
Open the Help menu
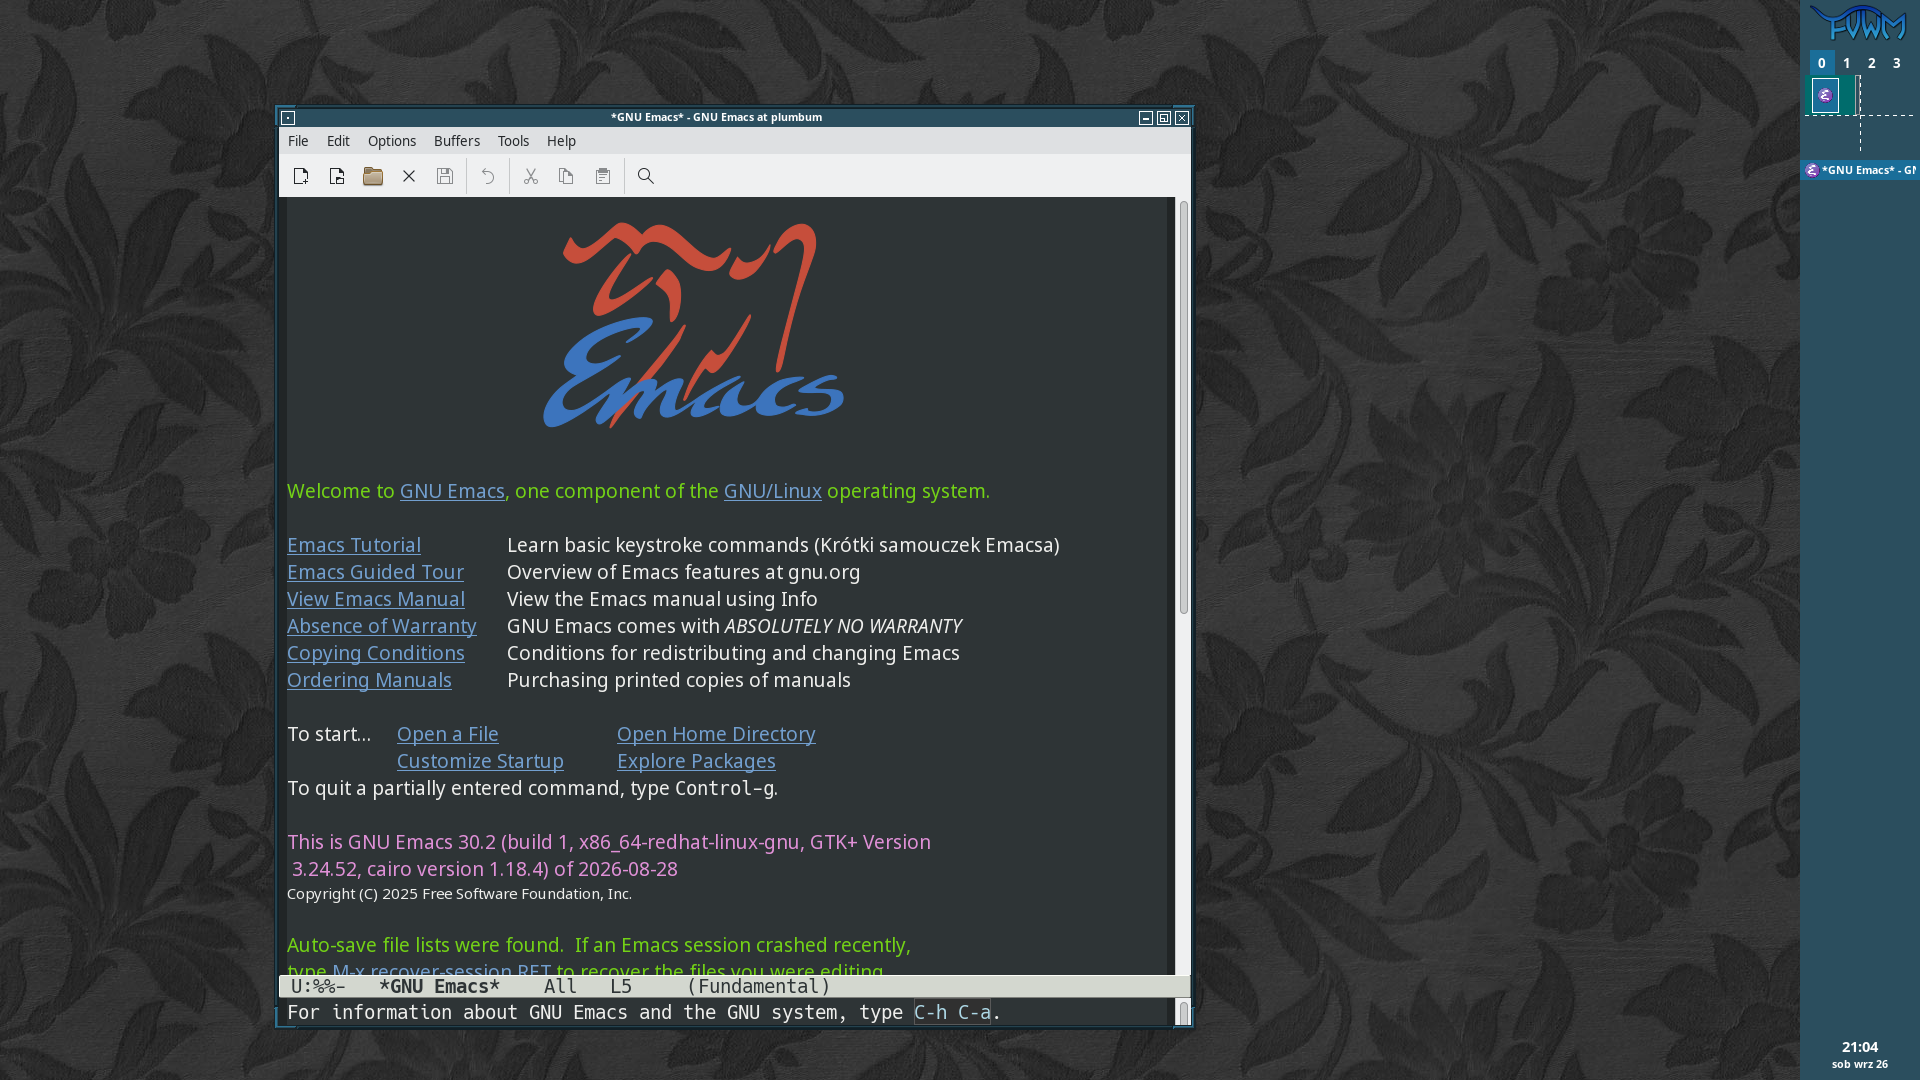click(x=561, y=141)
